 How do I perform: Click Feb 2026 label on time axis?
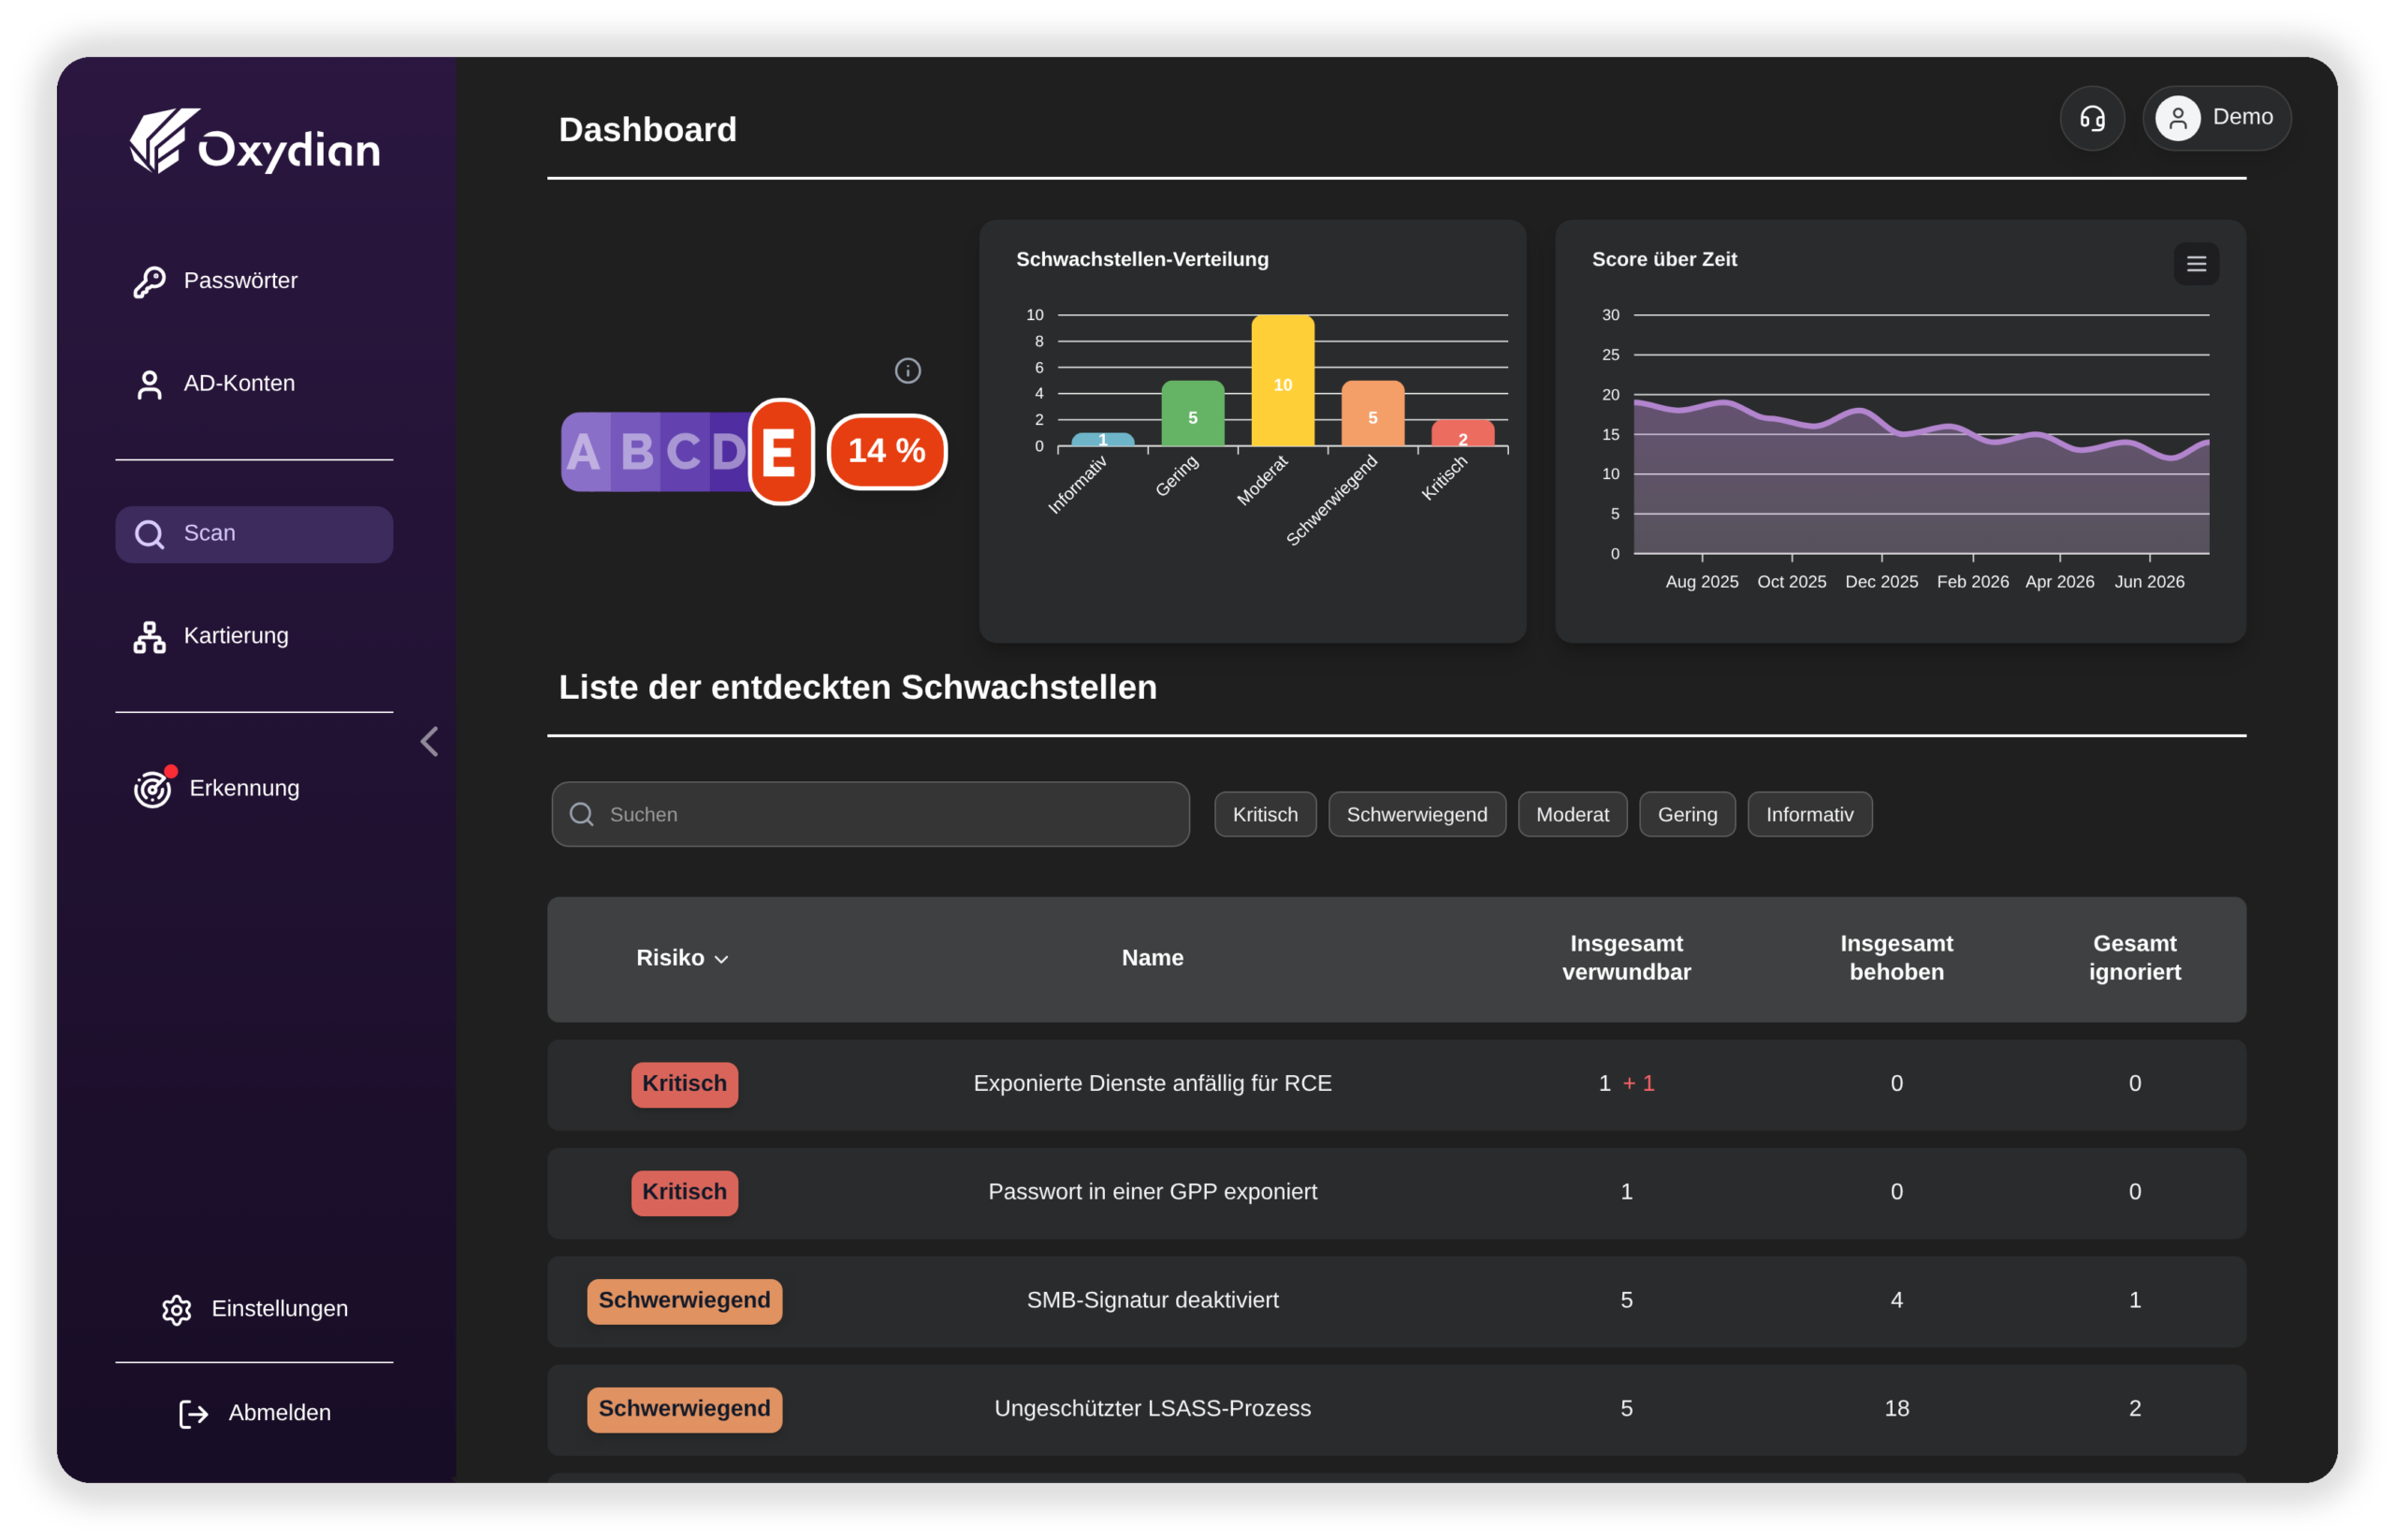coord(1972,582)
